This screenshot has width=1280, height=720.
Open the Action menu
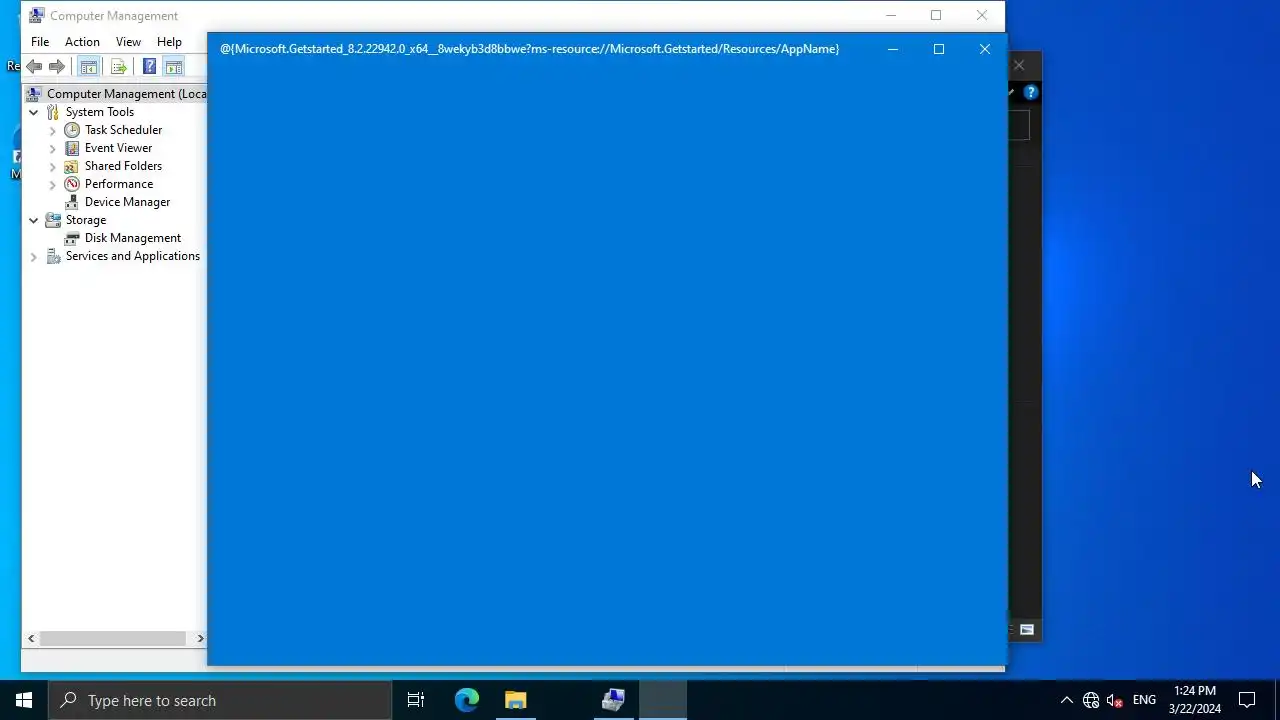82,42
